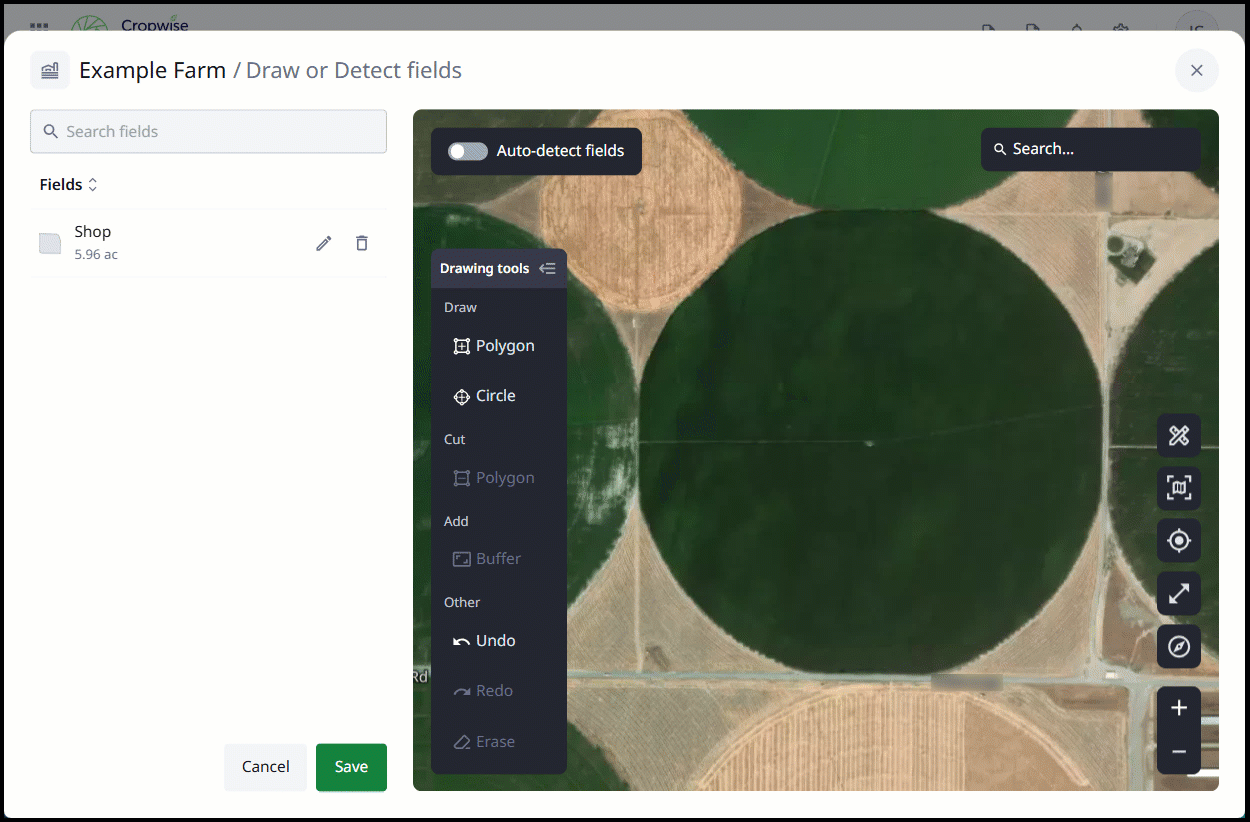Select the Circle draw tool
Image resolution: width=1250 pixels, height=822 pixels.
point(485,396)
